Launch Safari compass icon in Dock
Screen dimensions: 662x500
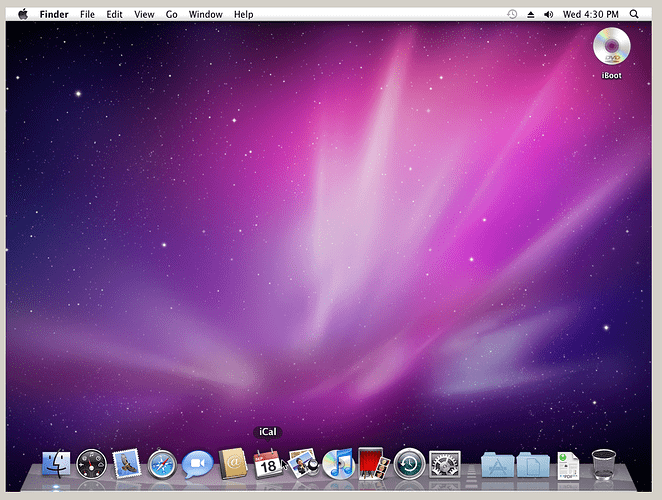click(x=162, y=464)
